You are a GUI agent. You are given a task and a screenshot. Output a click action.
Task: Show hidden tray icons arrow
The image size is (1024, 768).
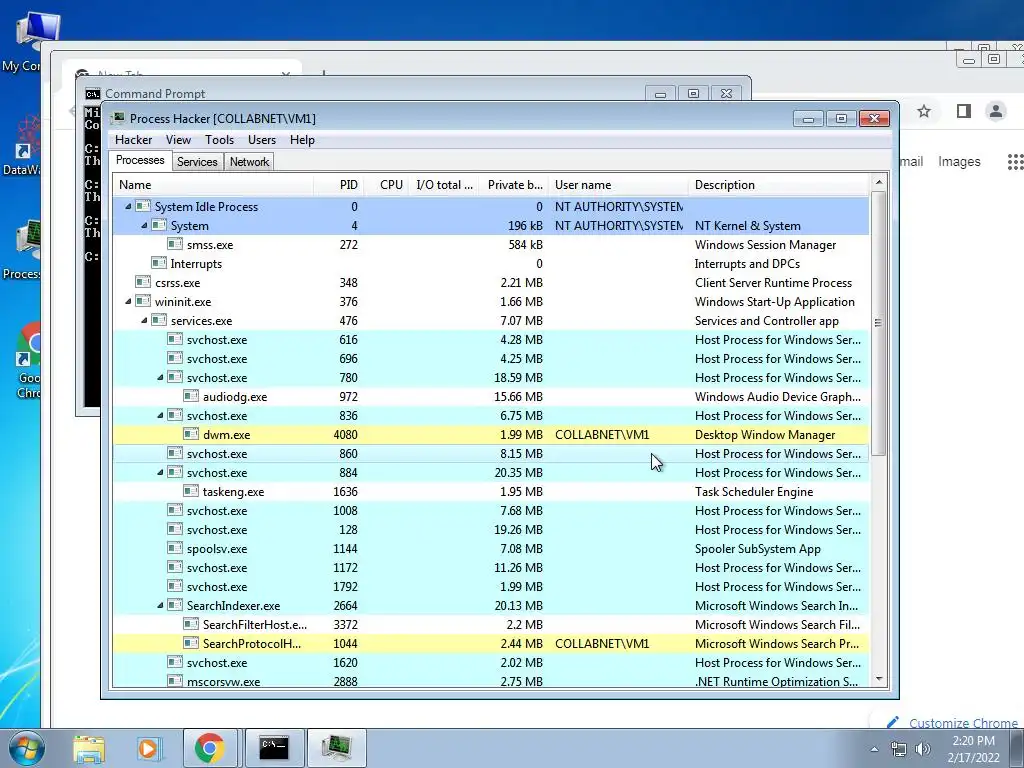point(874,749)
